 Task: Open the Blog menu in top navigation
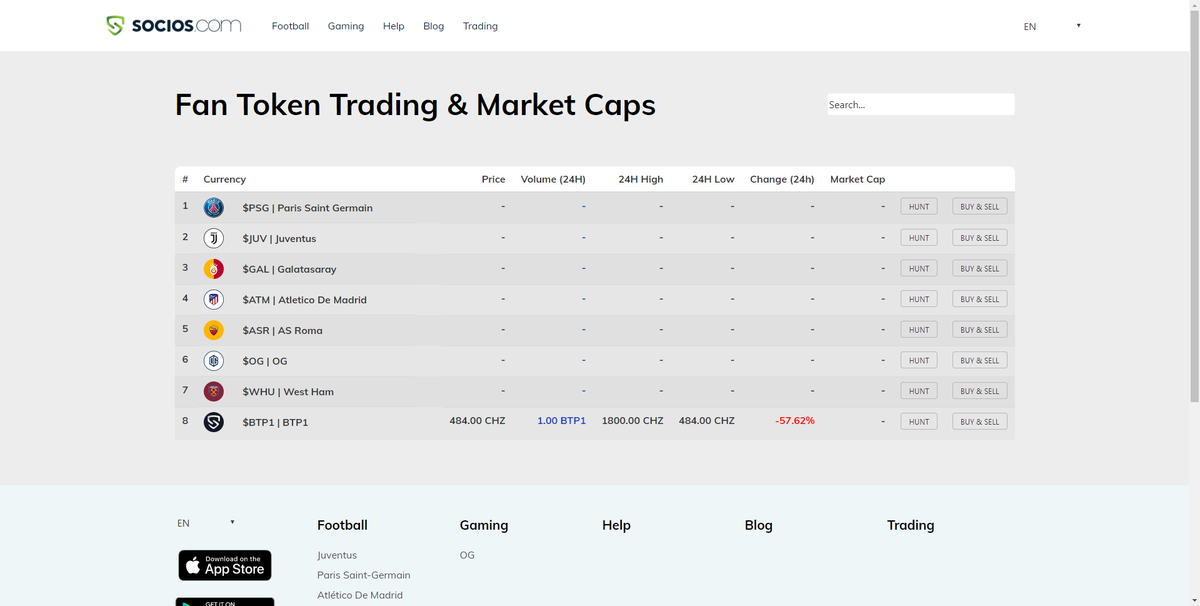pyautogui.click(x=434, y=26)
